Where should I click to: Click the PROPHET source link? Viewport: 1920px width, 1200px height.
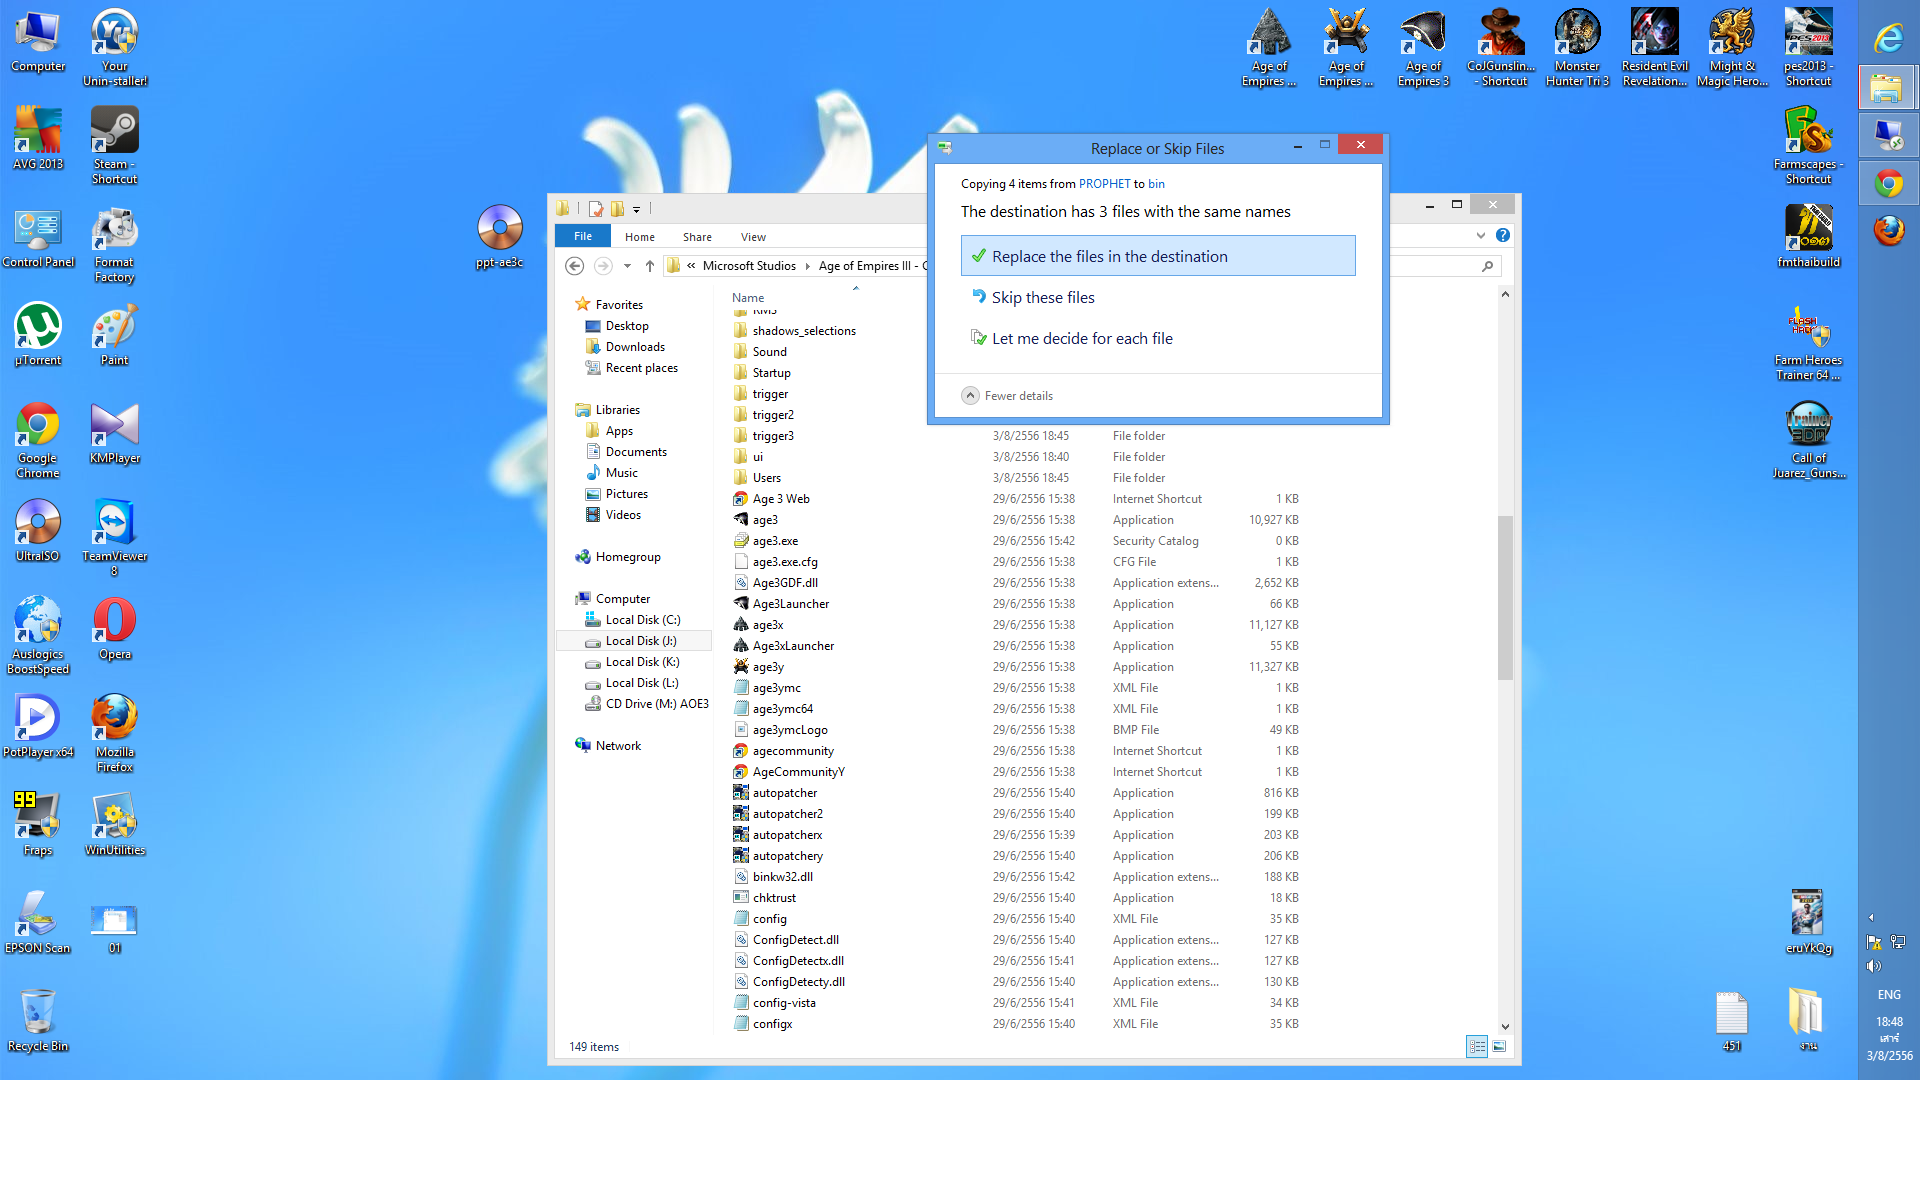pyautogui.click(x=1104, y=184)
